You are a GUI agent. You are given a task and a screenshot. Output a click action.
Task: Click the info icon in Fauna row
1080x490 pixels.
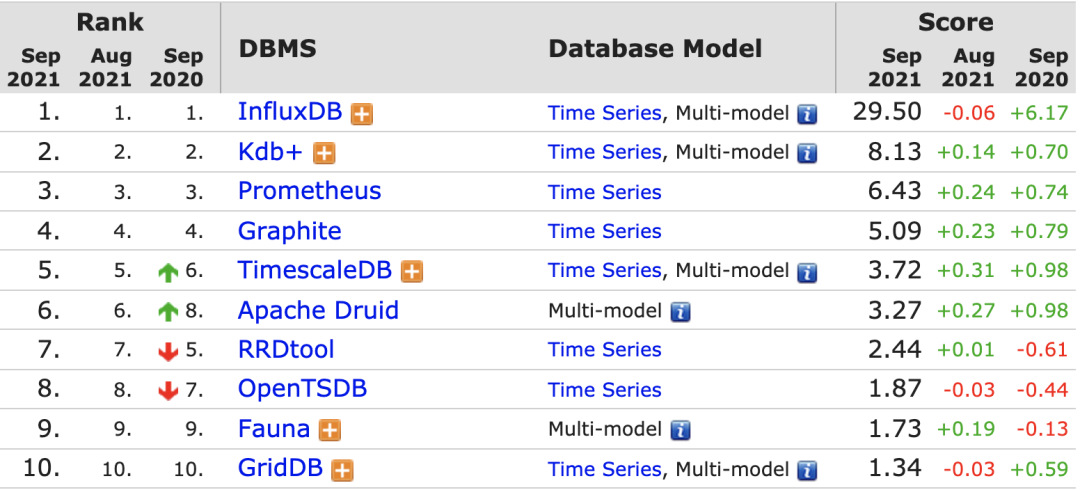tap(681, 431)
